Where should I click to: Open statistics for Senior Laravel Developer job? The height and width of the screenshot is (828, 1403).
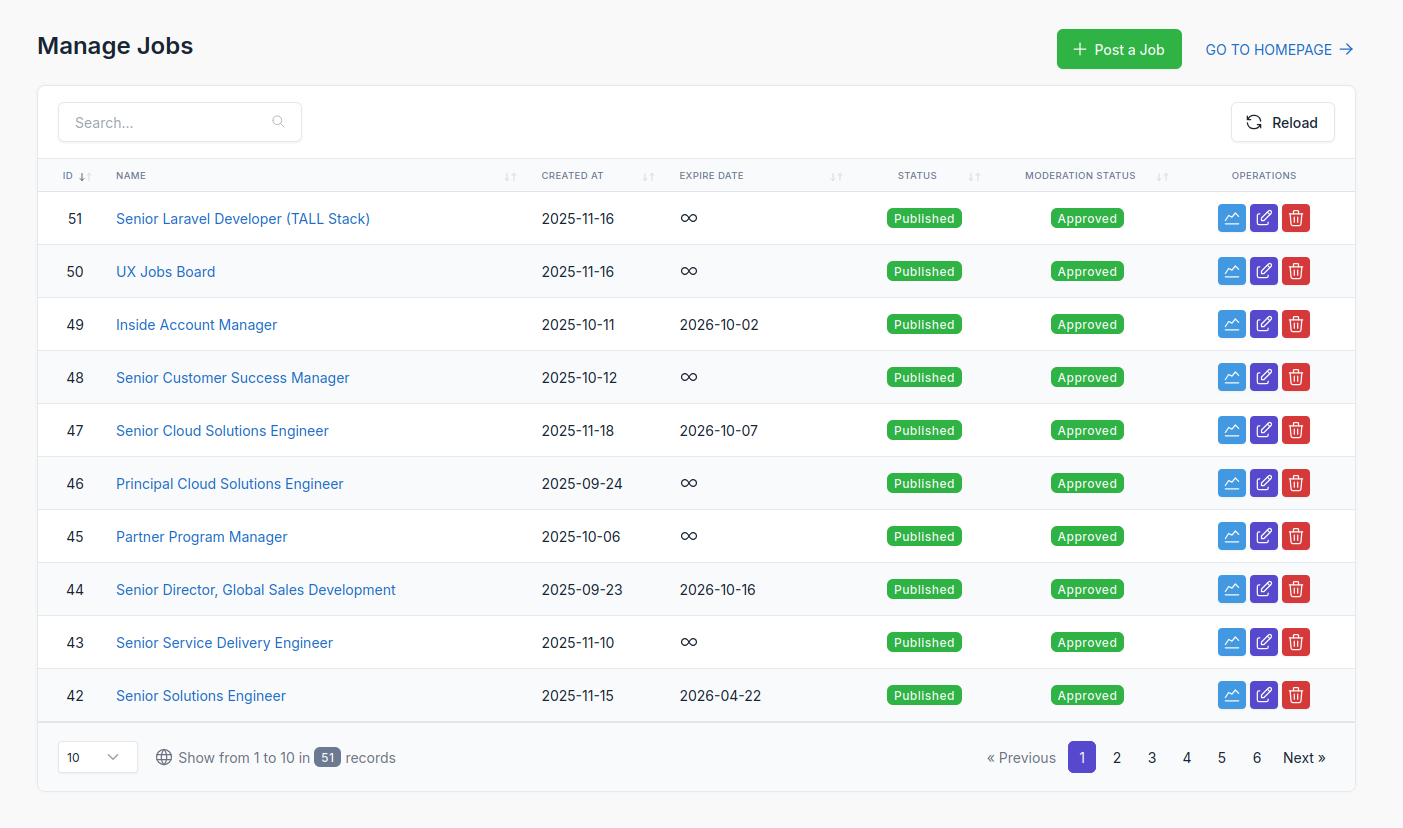[x=1231, y=218]
